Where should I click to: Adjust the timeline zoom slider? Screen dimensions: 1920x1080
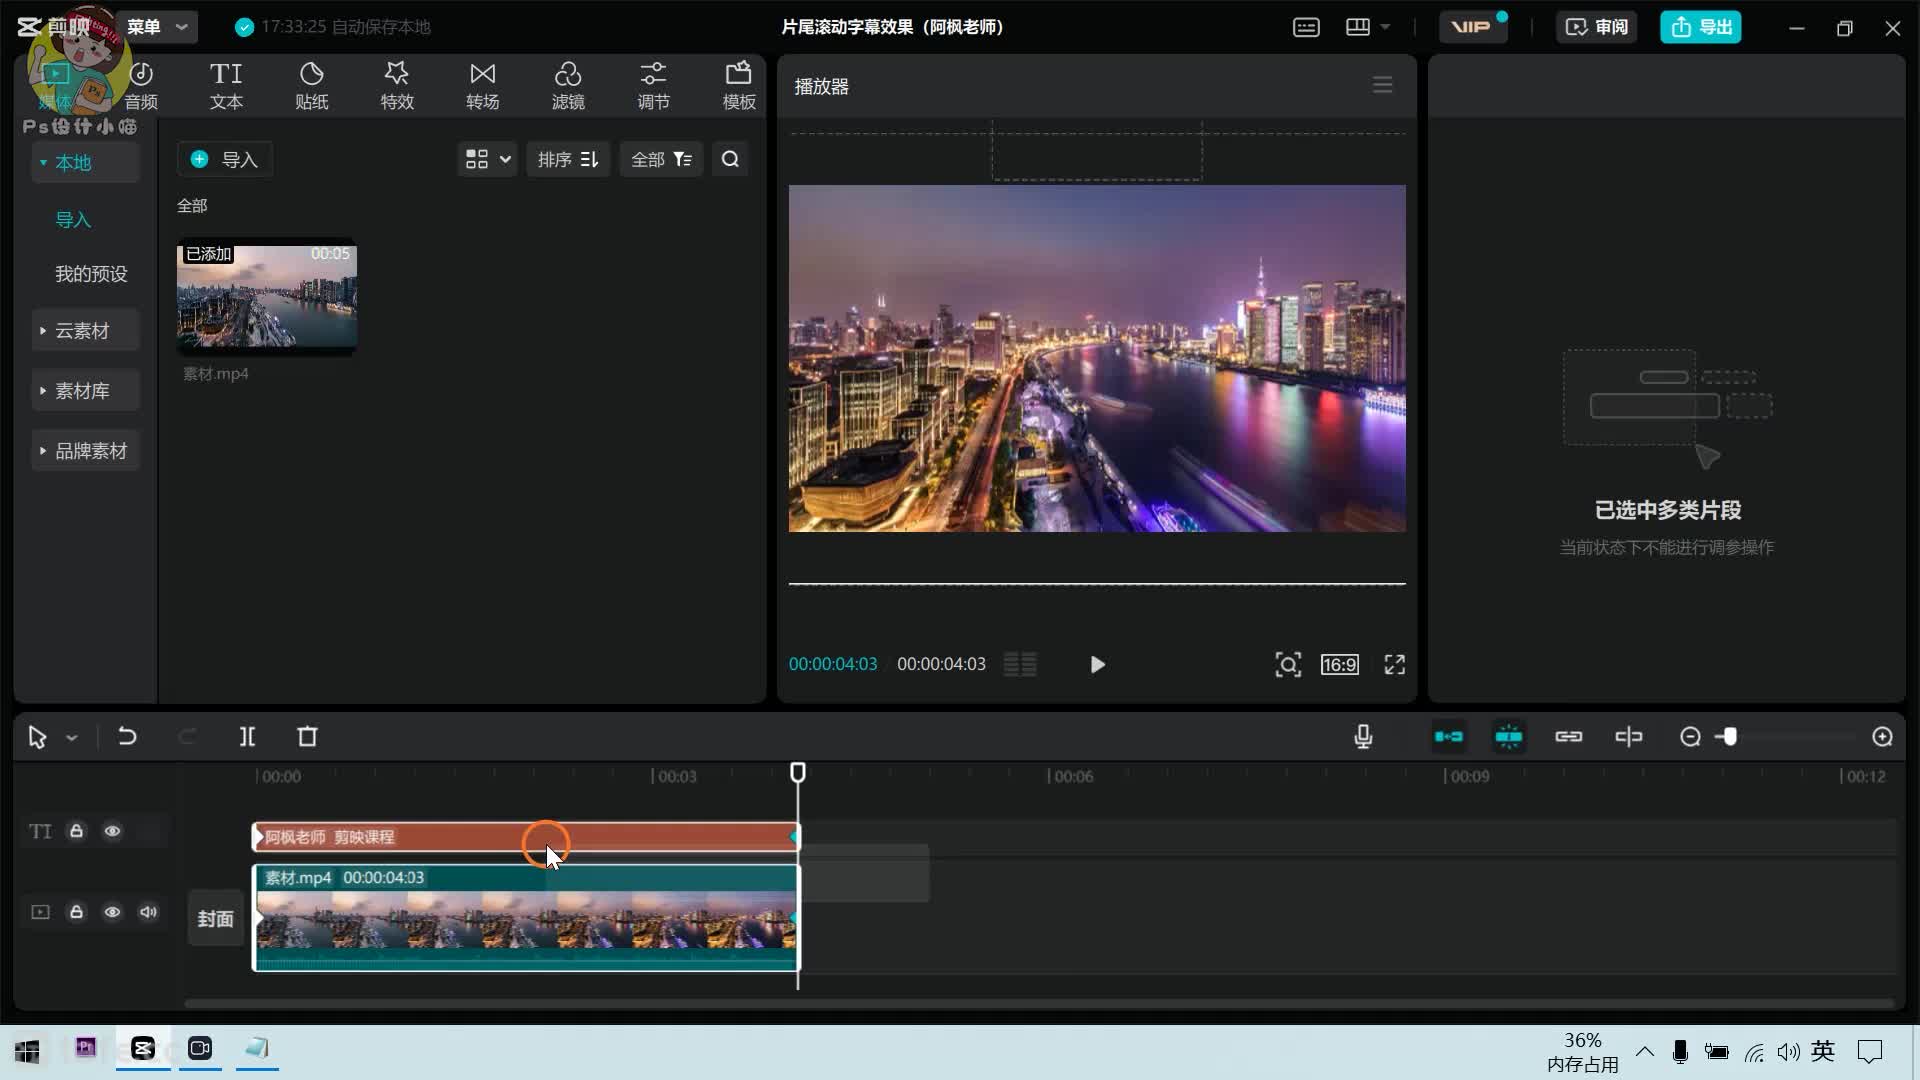(1730, 737)
